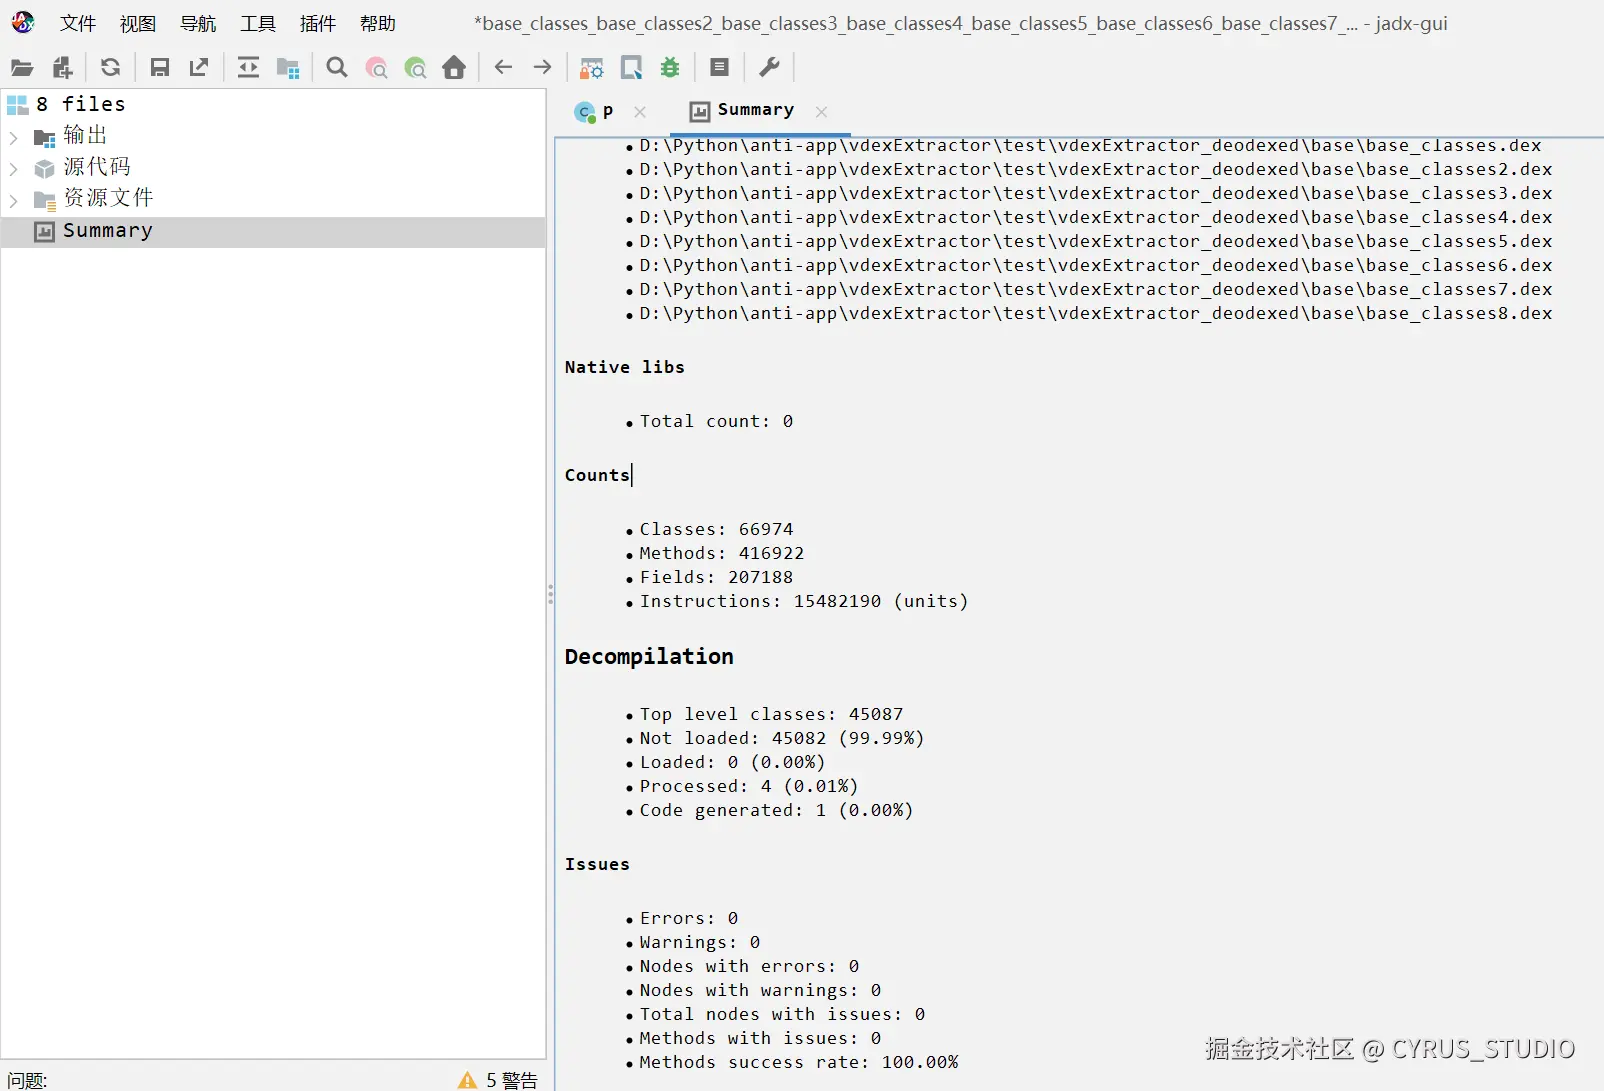Viewport: 1604px width, 1091px height.
Task: Open the debugger bug icon
Action: [670, 67]
